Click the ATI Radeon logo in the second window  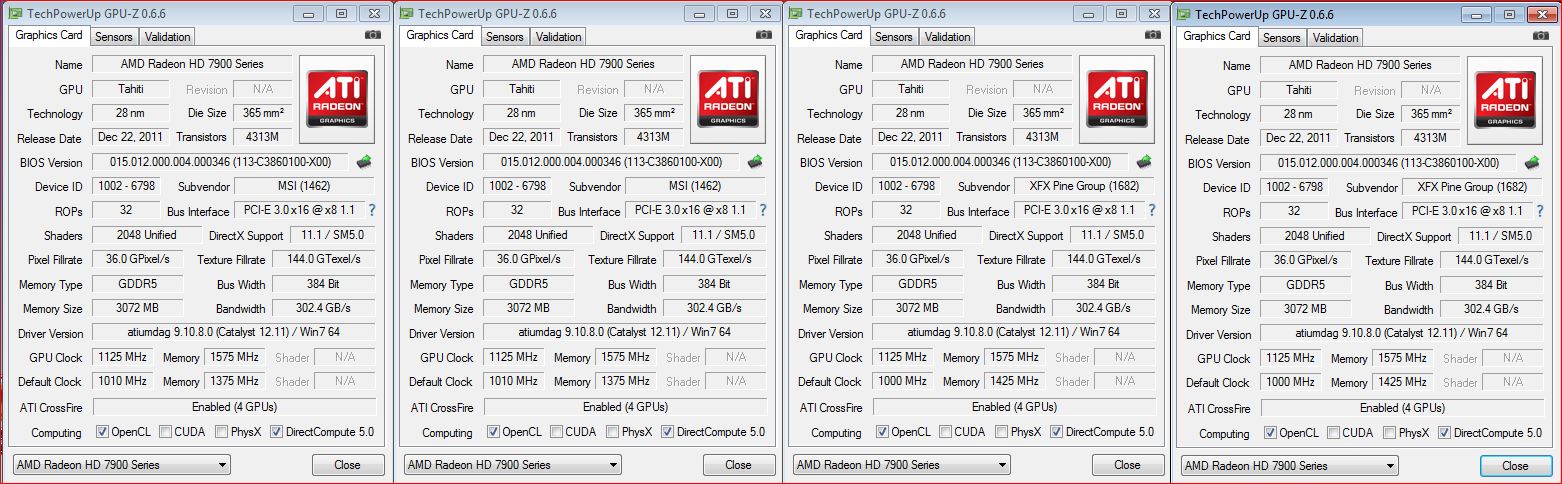point(728,98)
